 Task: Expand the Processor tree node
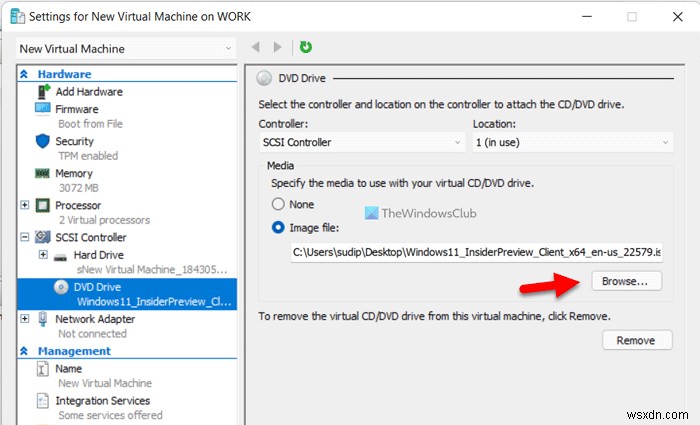pos(25,205)
